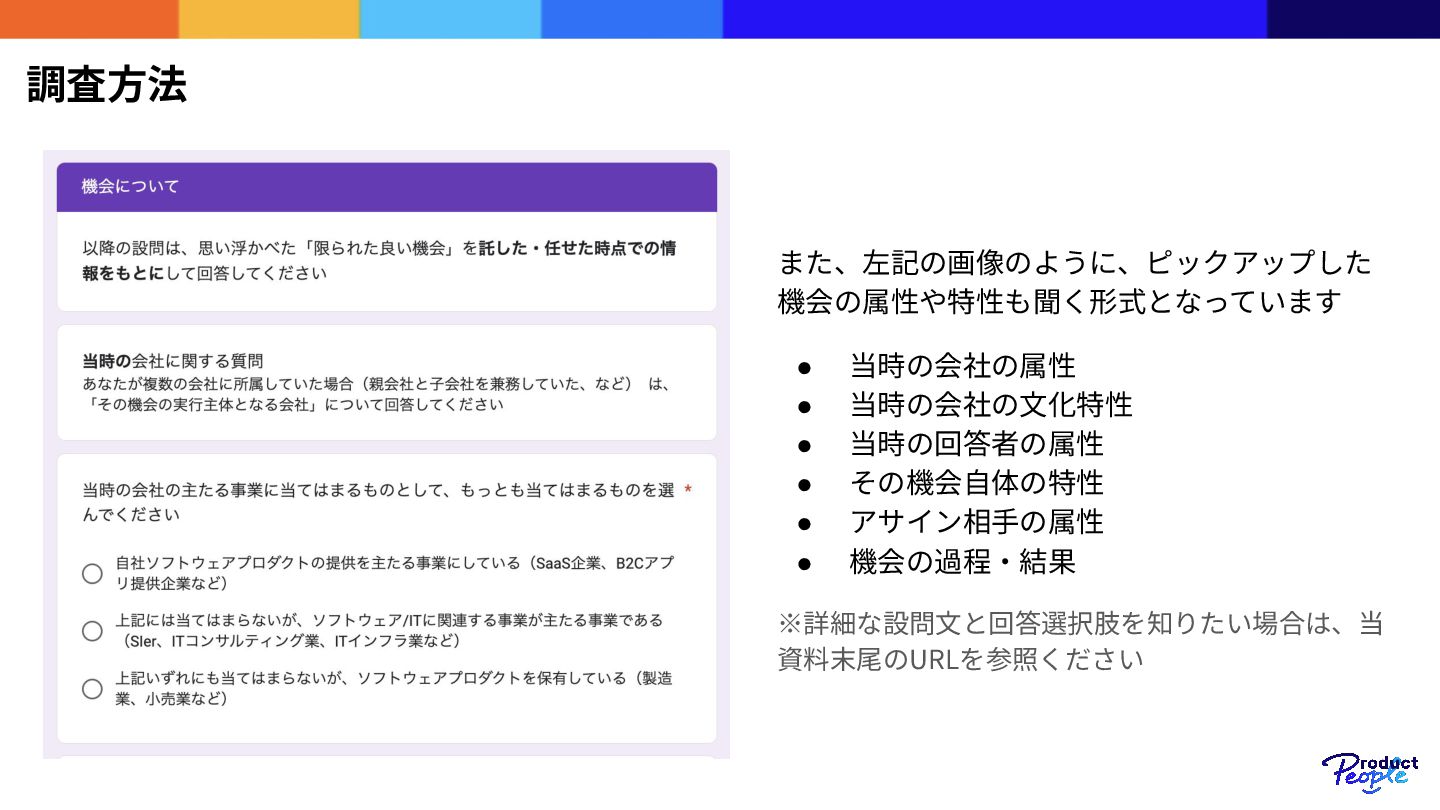Click the purple 機会について form header
The height and width of the screenshot is (810, 1440).
tap(387, 187)
